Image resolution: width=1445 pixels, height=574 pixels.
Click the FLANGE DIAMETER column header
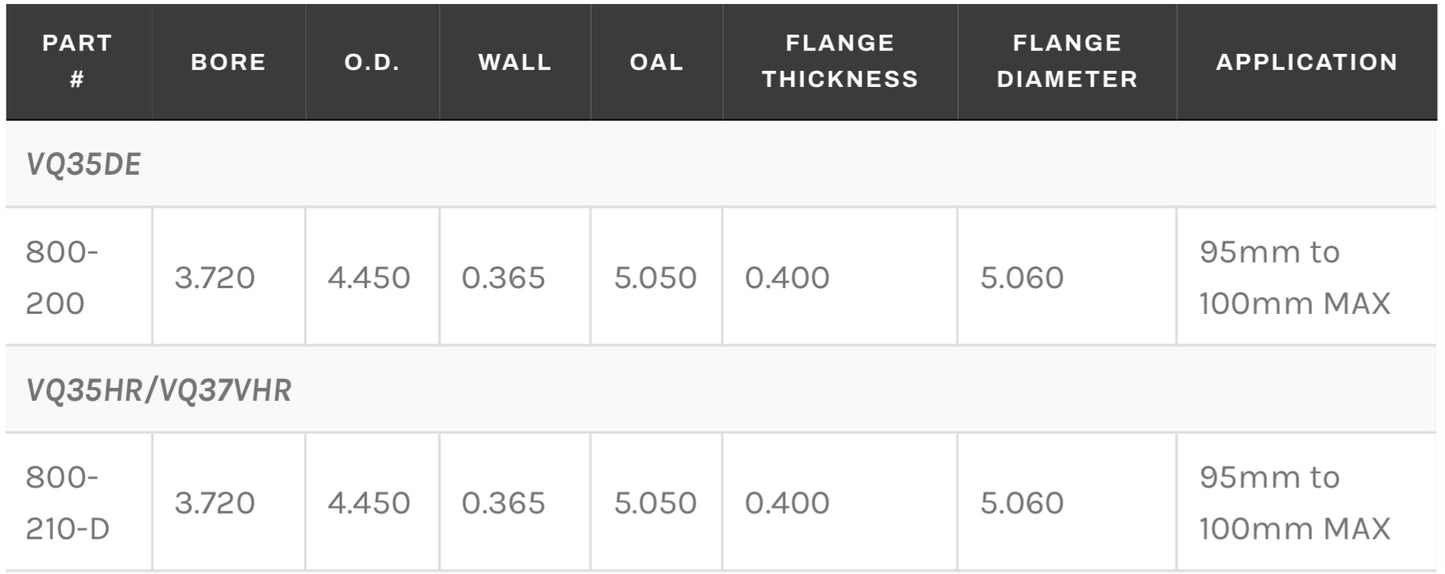point(1066,61)
